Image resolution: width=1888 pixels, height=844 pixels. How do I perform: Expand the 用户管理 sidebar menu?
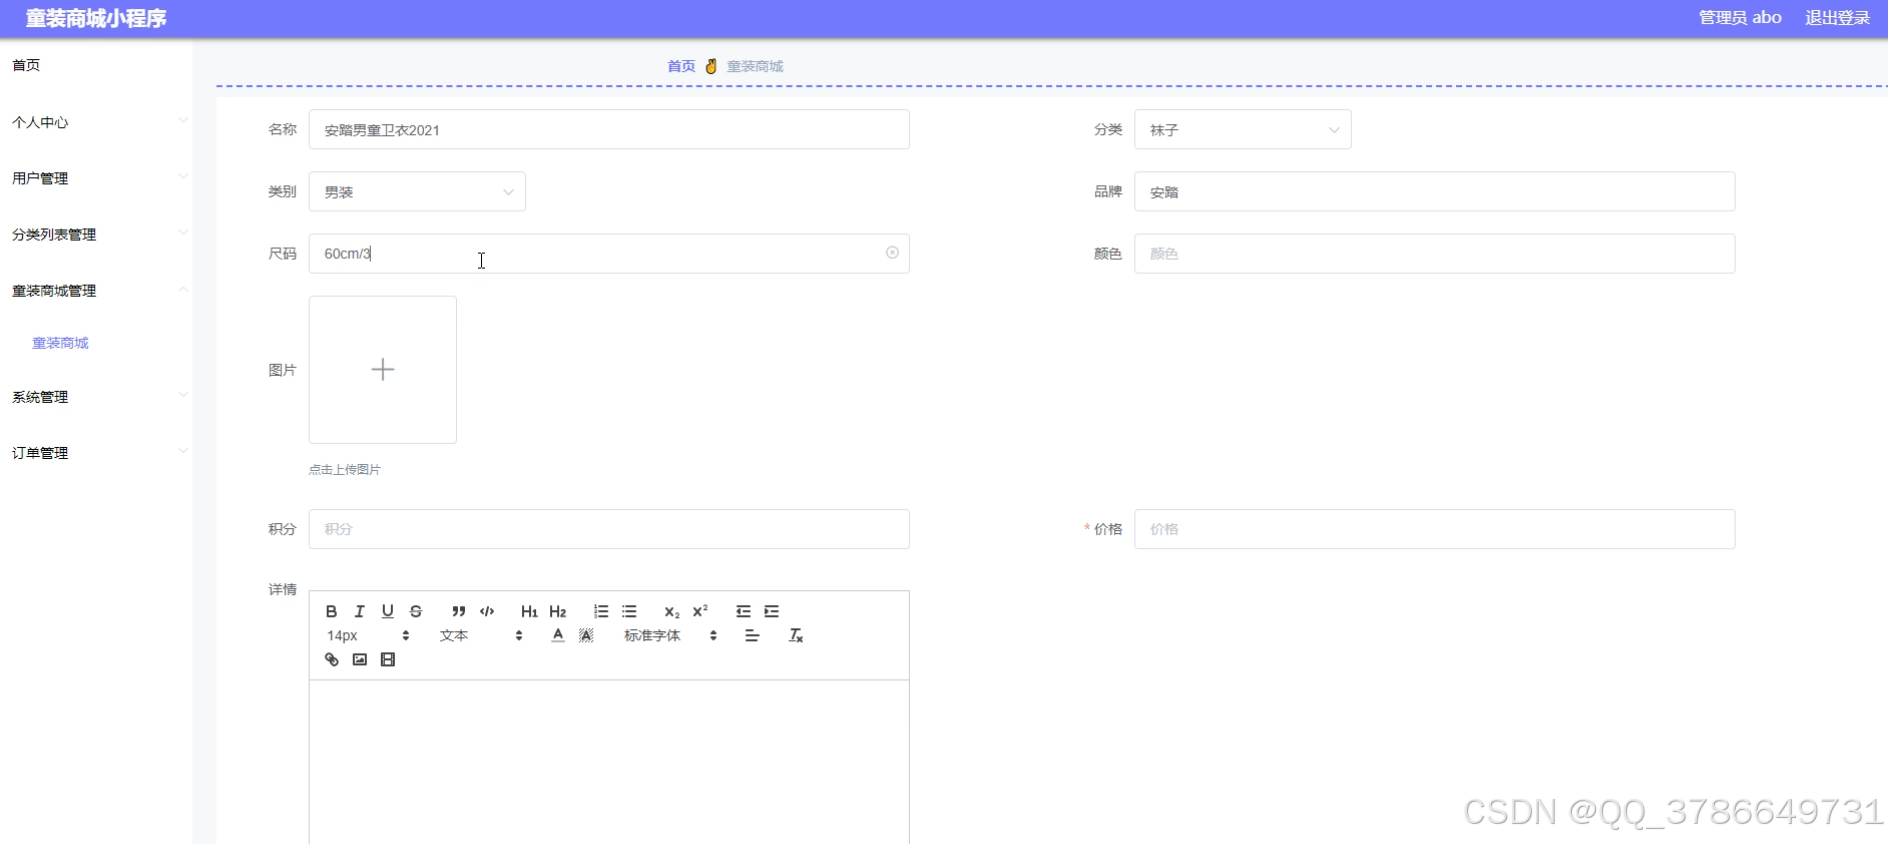point(96,178)
